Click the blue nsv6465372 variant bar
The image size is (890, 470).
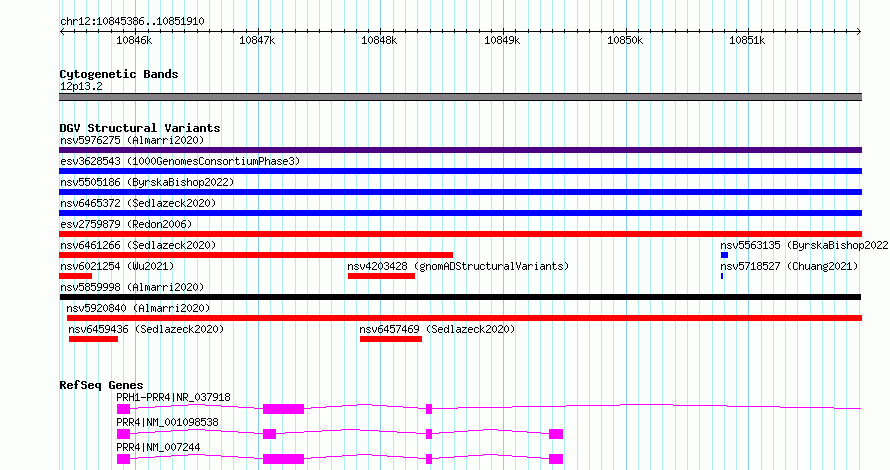click(x=460, y=213)
